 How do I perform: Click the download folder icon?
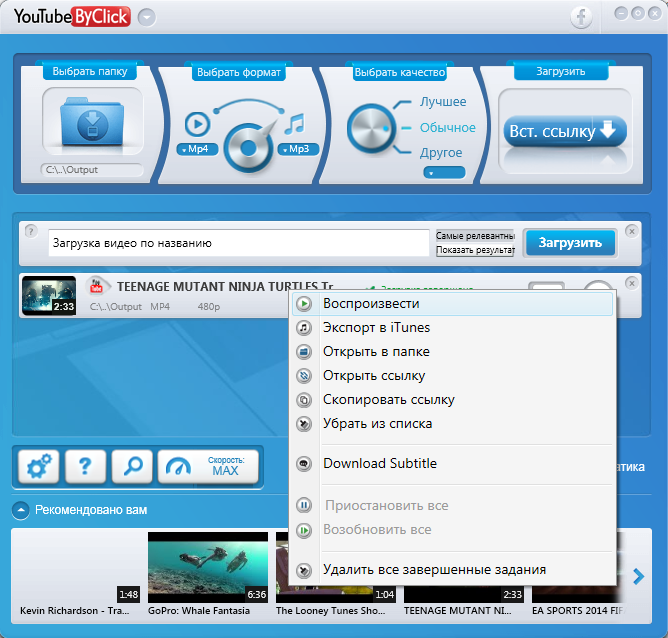point(92,122)
